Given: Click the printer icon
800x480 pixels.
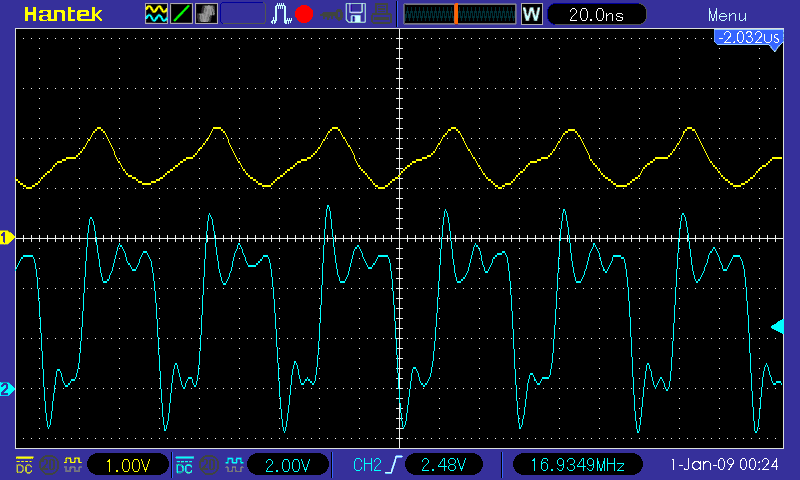Looking at the screenshot, I should [x=381, y=14].
